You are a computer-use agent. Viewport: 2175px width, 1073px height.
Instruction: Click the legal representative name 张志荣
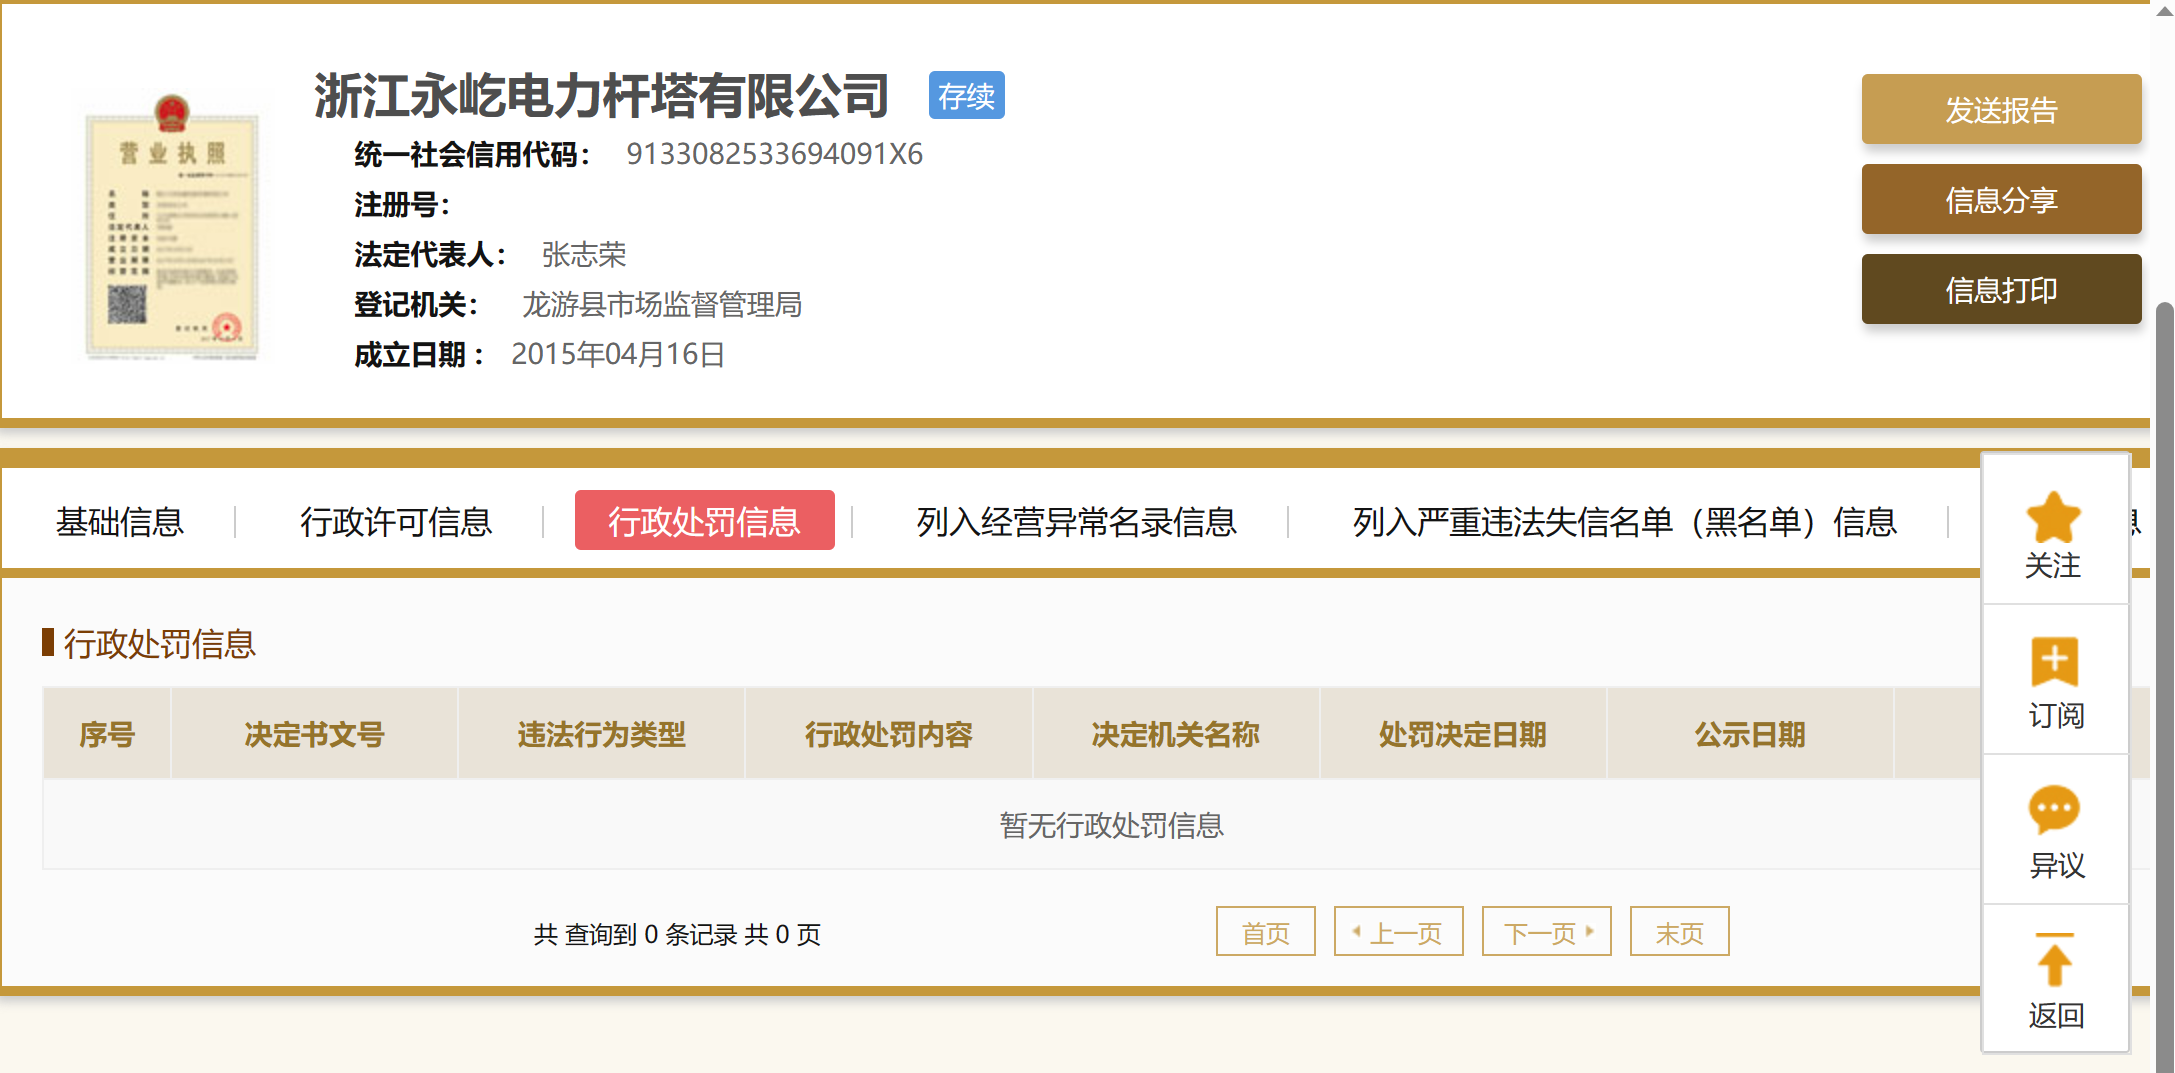tap(584, 254)
